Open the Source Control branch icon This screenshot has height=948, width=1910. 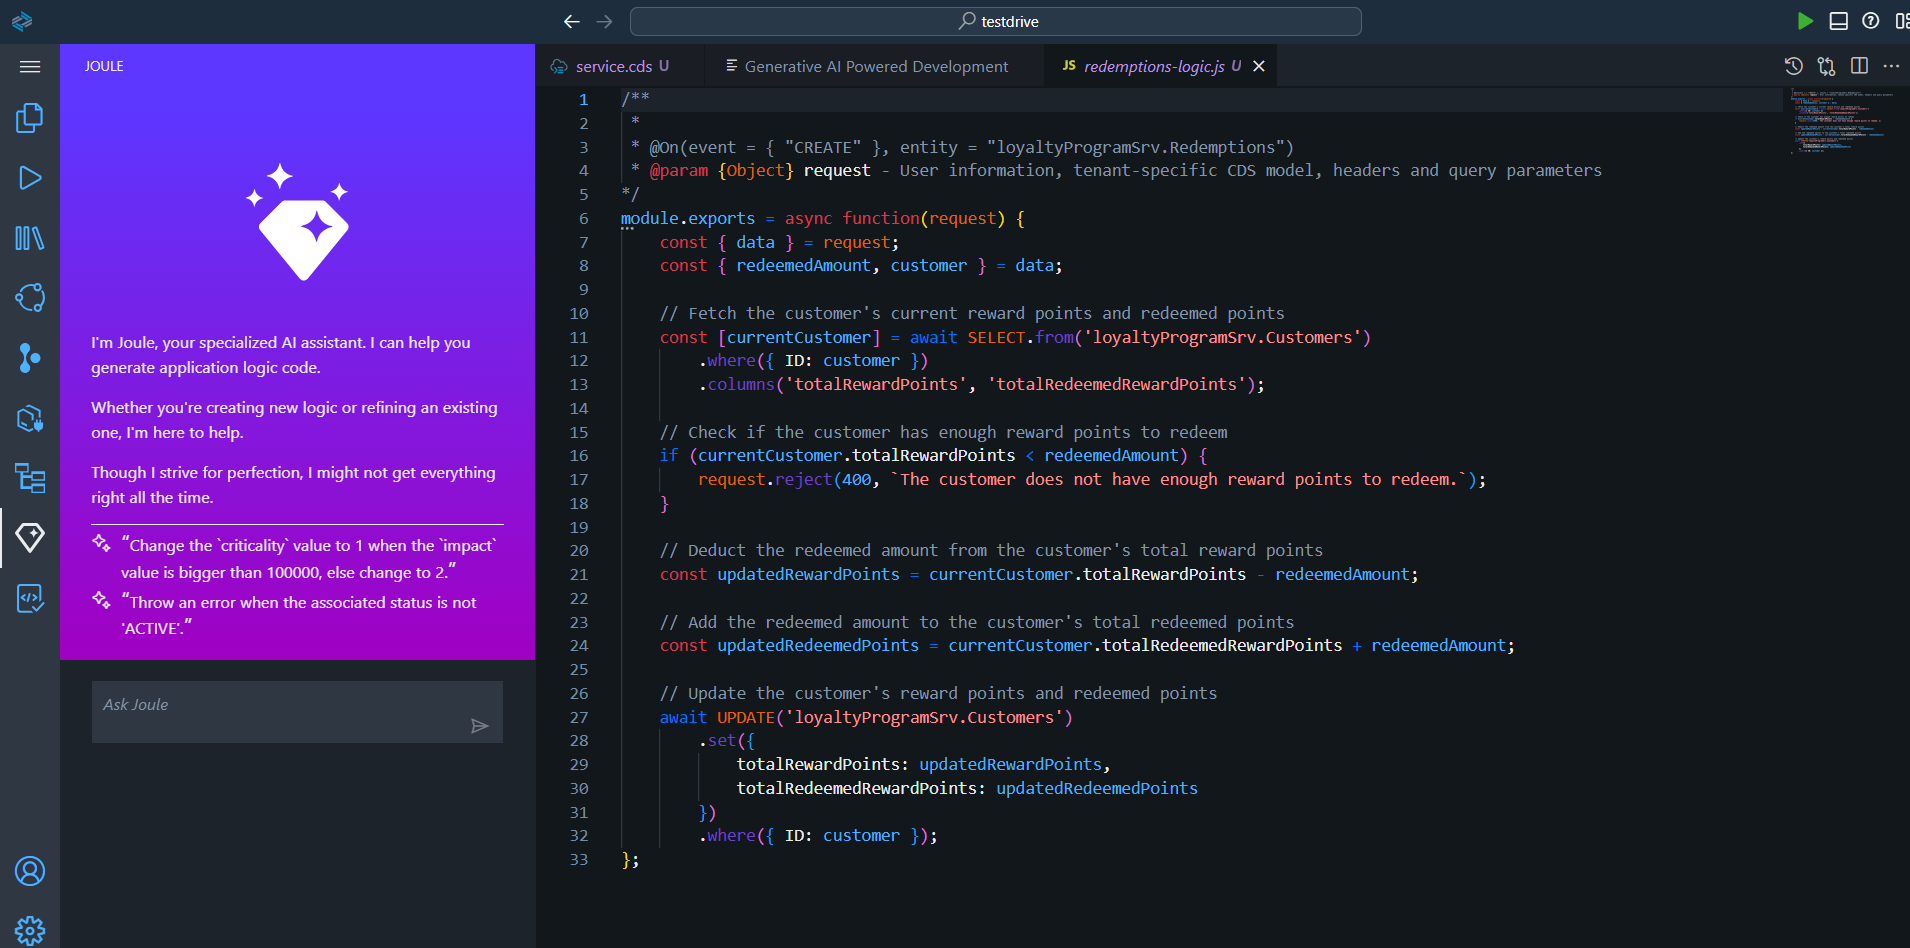point(30,357)
